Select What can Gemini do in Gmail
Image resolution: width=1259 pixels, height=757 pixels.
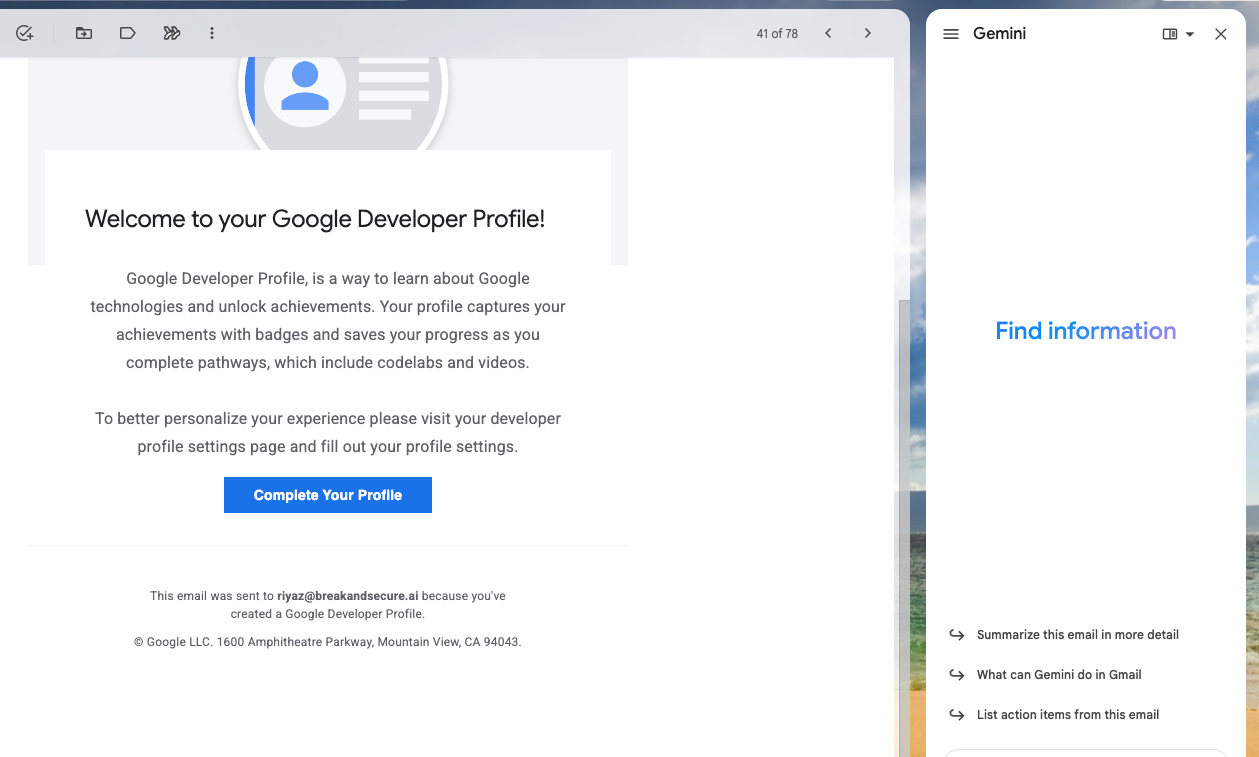click(x=1059, y=674)
